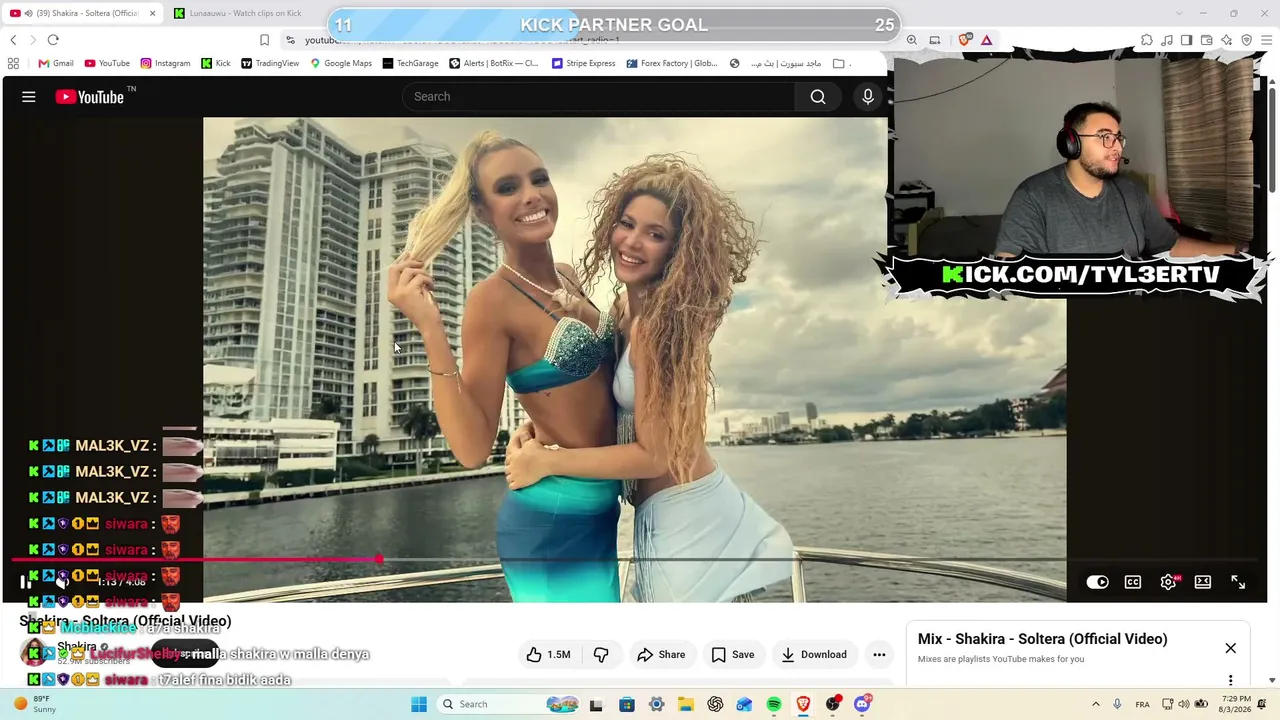Go back using the browser back arrow
This screenshot has width=1280, height=720.
(x=13, y=40)
